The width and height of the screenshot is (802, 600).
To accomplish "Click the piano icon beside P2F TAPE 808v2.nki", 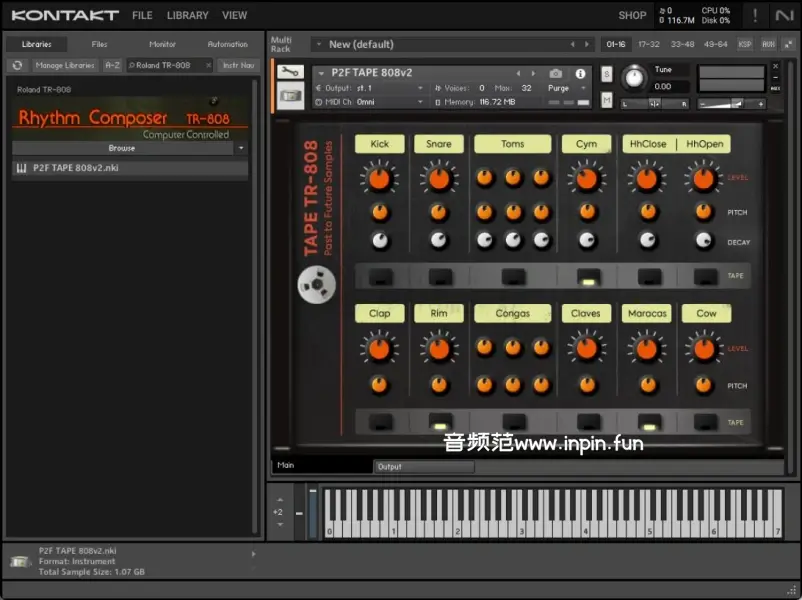I will click(x=21, y=169).
